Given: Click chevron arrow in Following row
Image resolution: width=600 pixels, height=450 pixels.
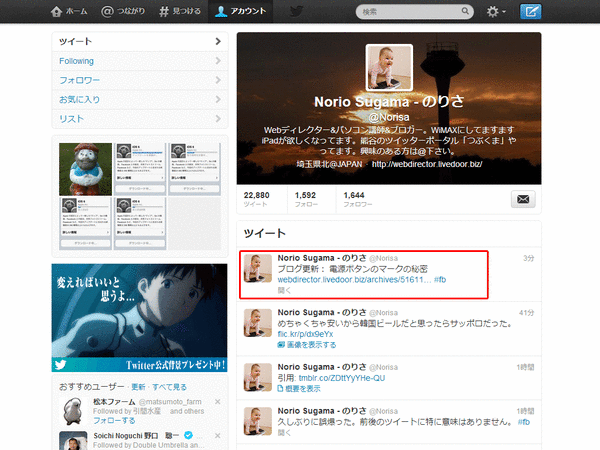Looking at the screenshot, I should (218, 61).
